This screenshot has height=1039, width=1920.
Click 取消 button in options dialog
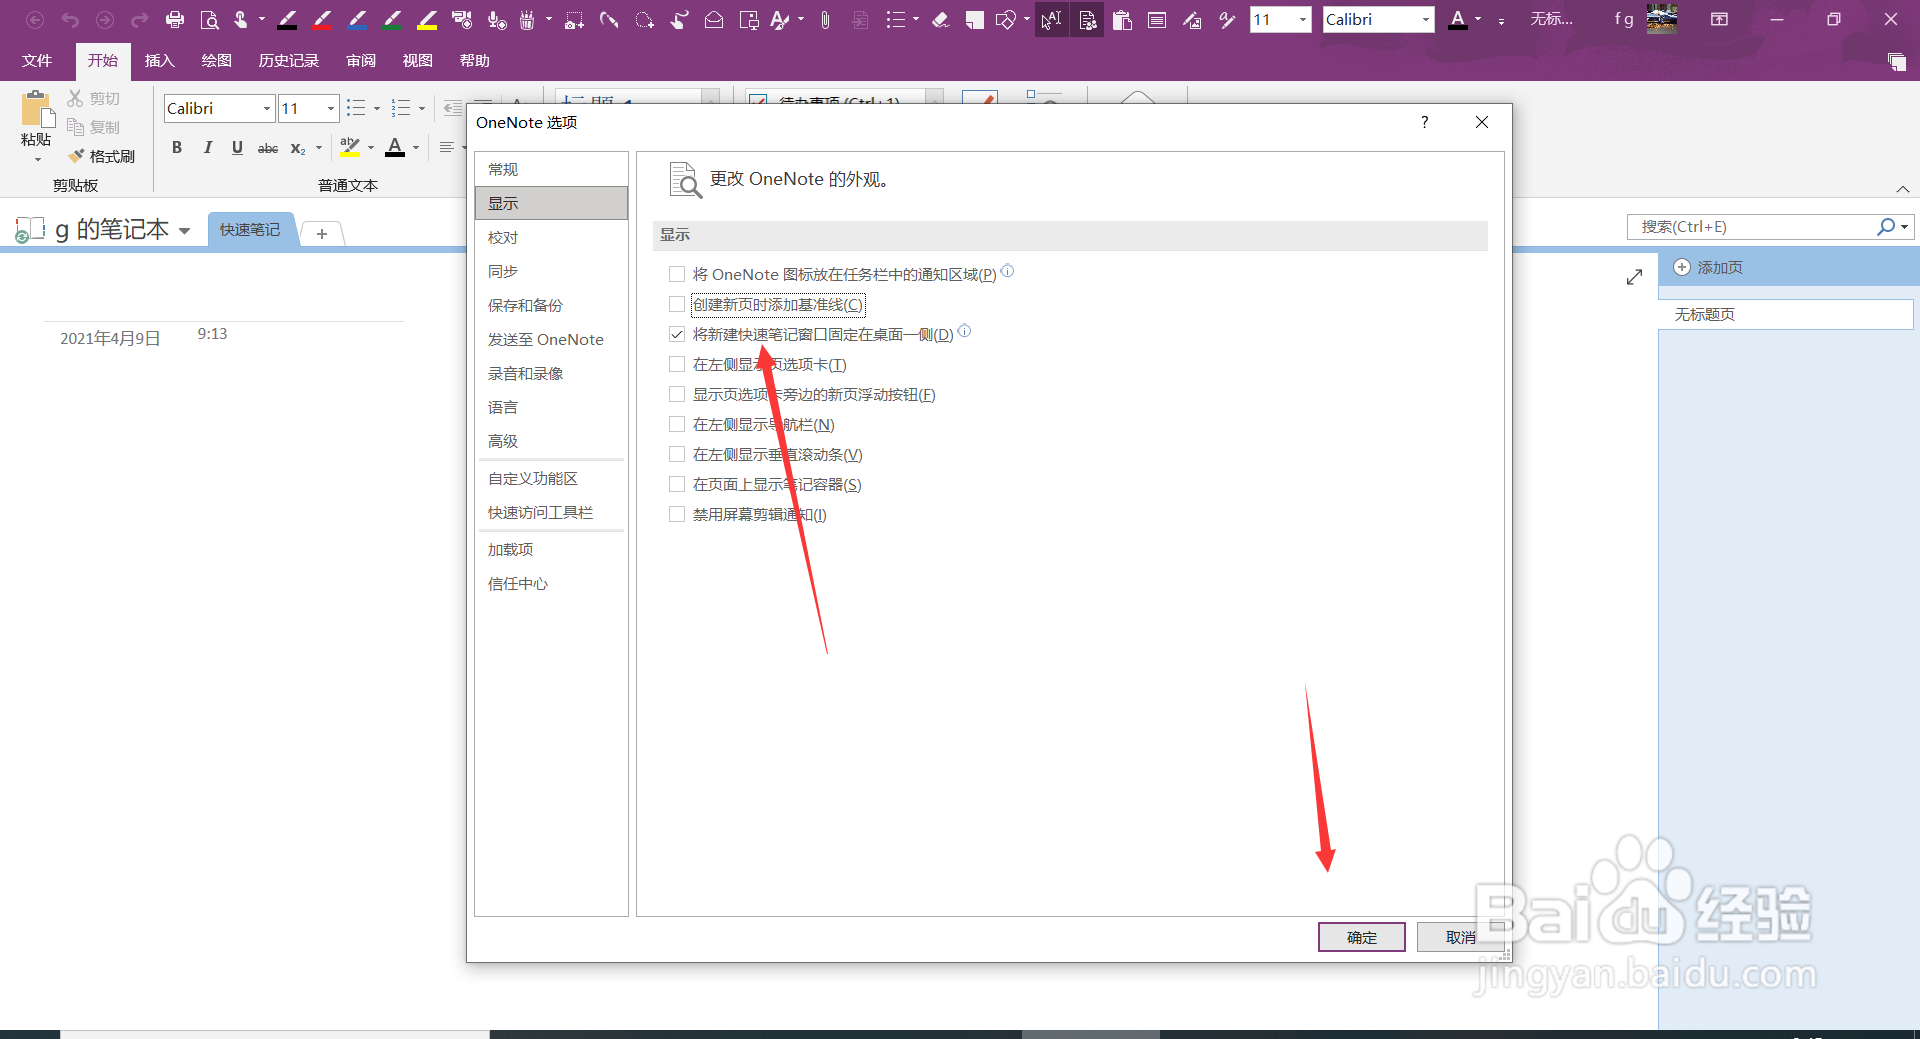click(1460, 937)
